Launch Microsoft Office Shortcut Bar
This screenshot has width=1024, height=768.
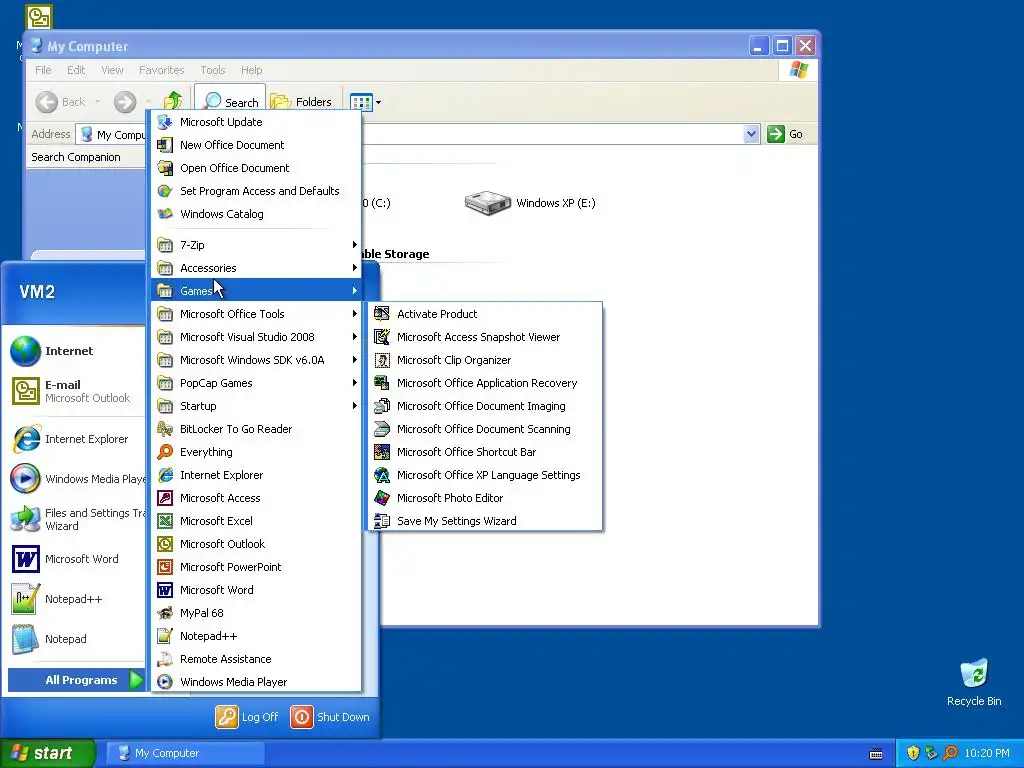(x=485, y=452)
